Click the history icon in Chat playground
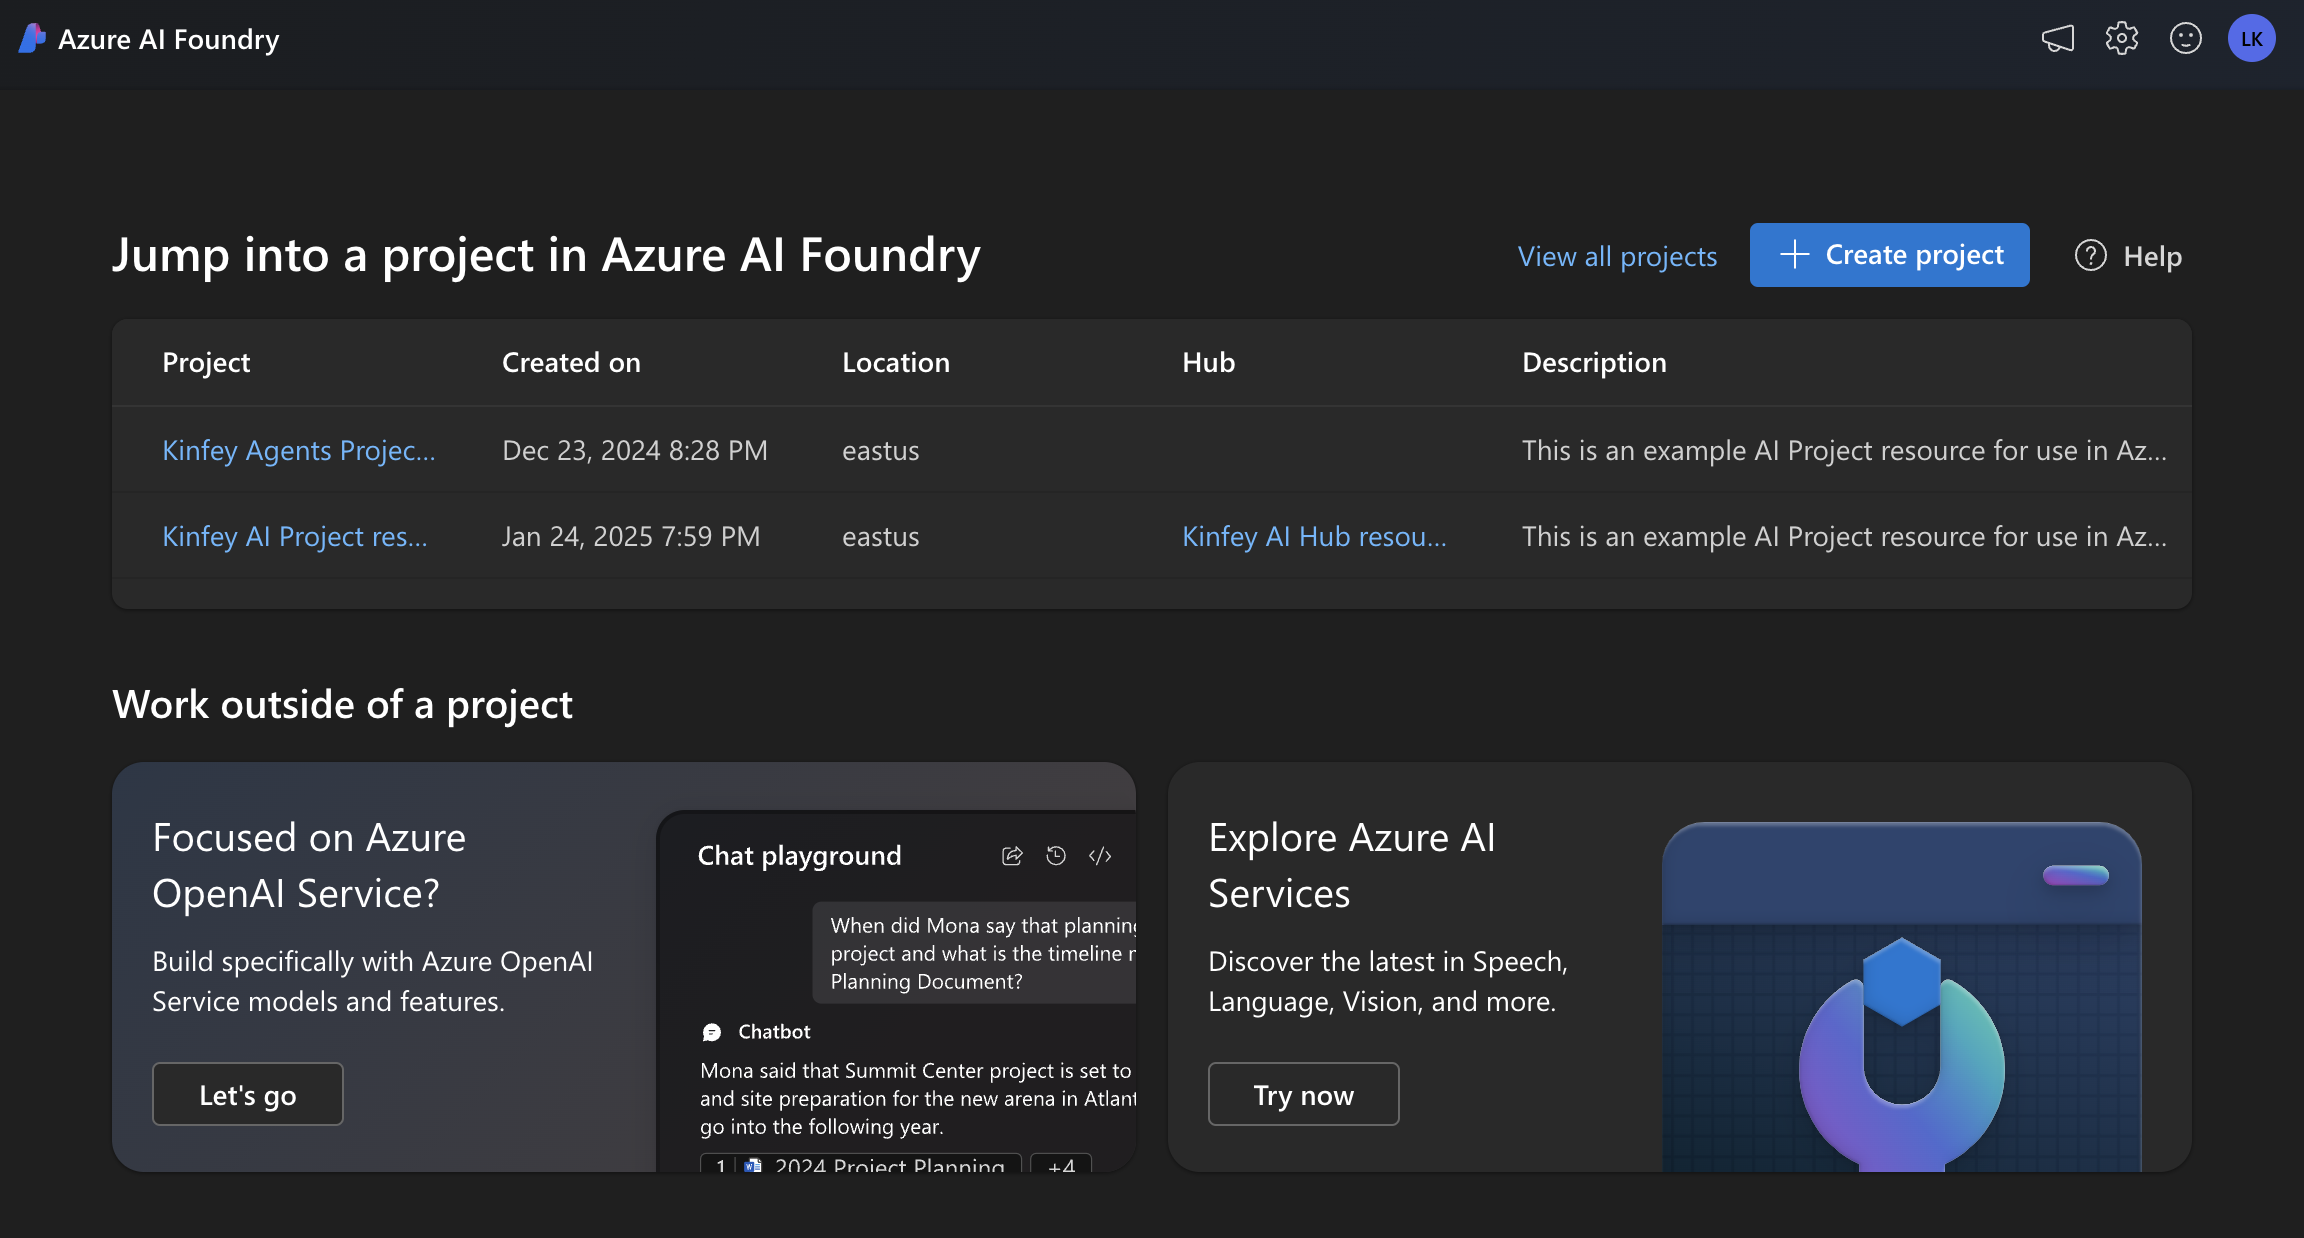The image size is (2304, 1238). (x=1056, y=856)
